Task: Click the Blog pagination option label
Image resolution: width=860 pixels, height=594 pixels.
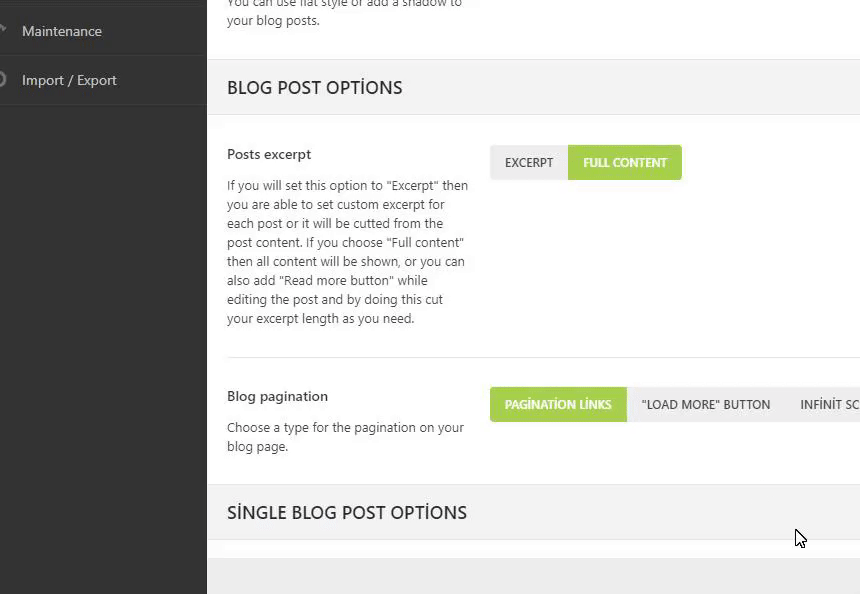Action: point(277,396)
